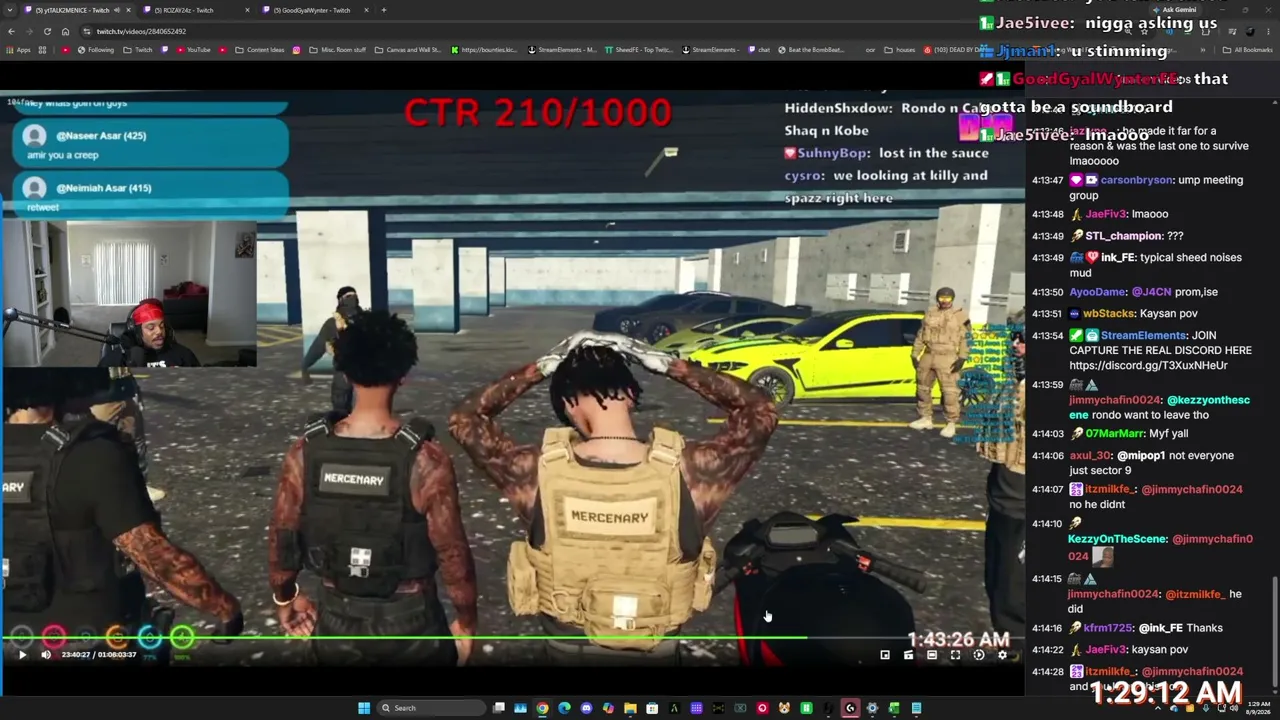
Task: Mute the video player volume
Action: coord(46,655)
